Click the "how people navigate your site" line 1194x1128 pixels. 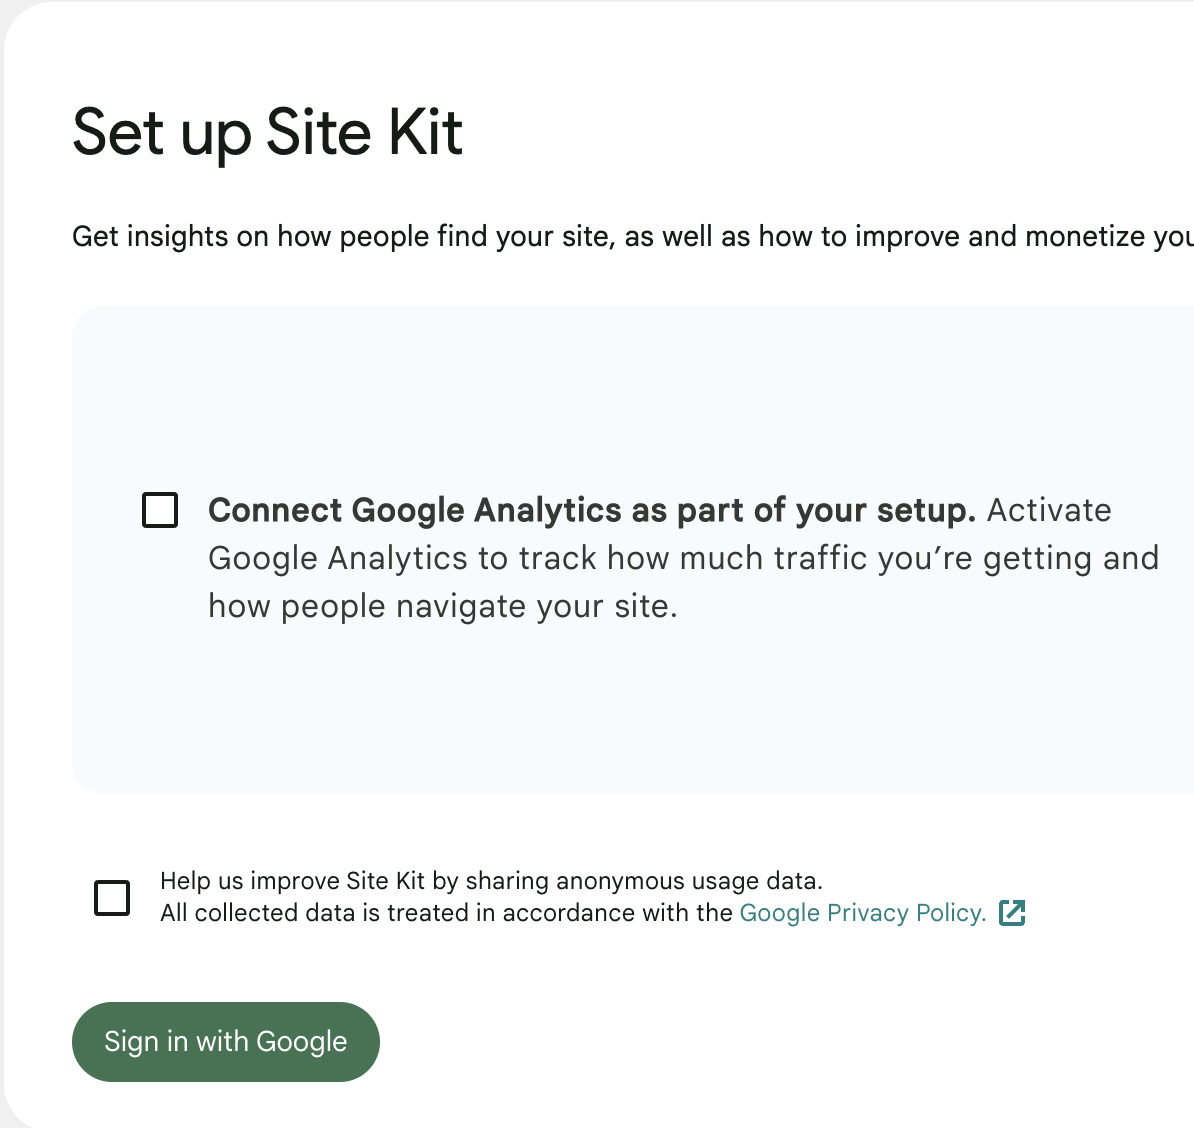[442, 606]
